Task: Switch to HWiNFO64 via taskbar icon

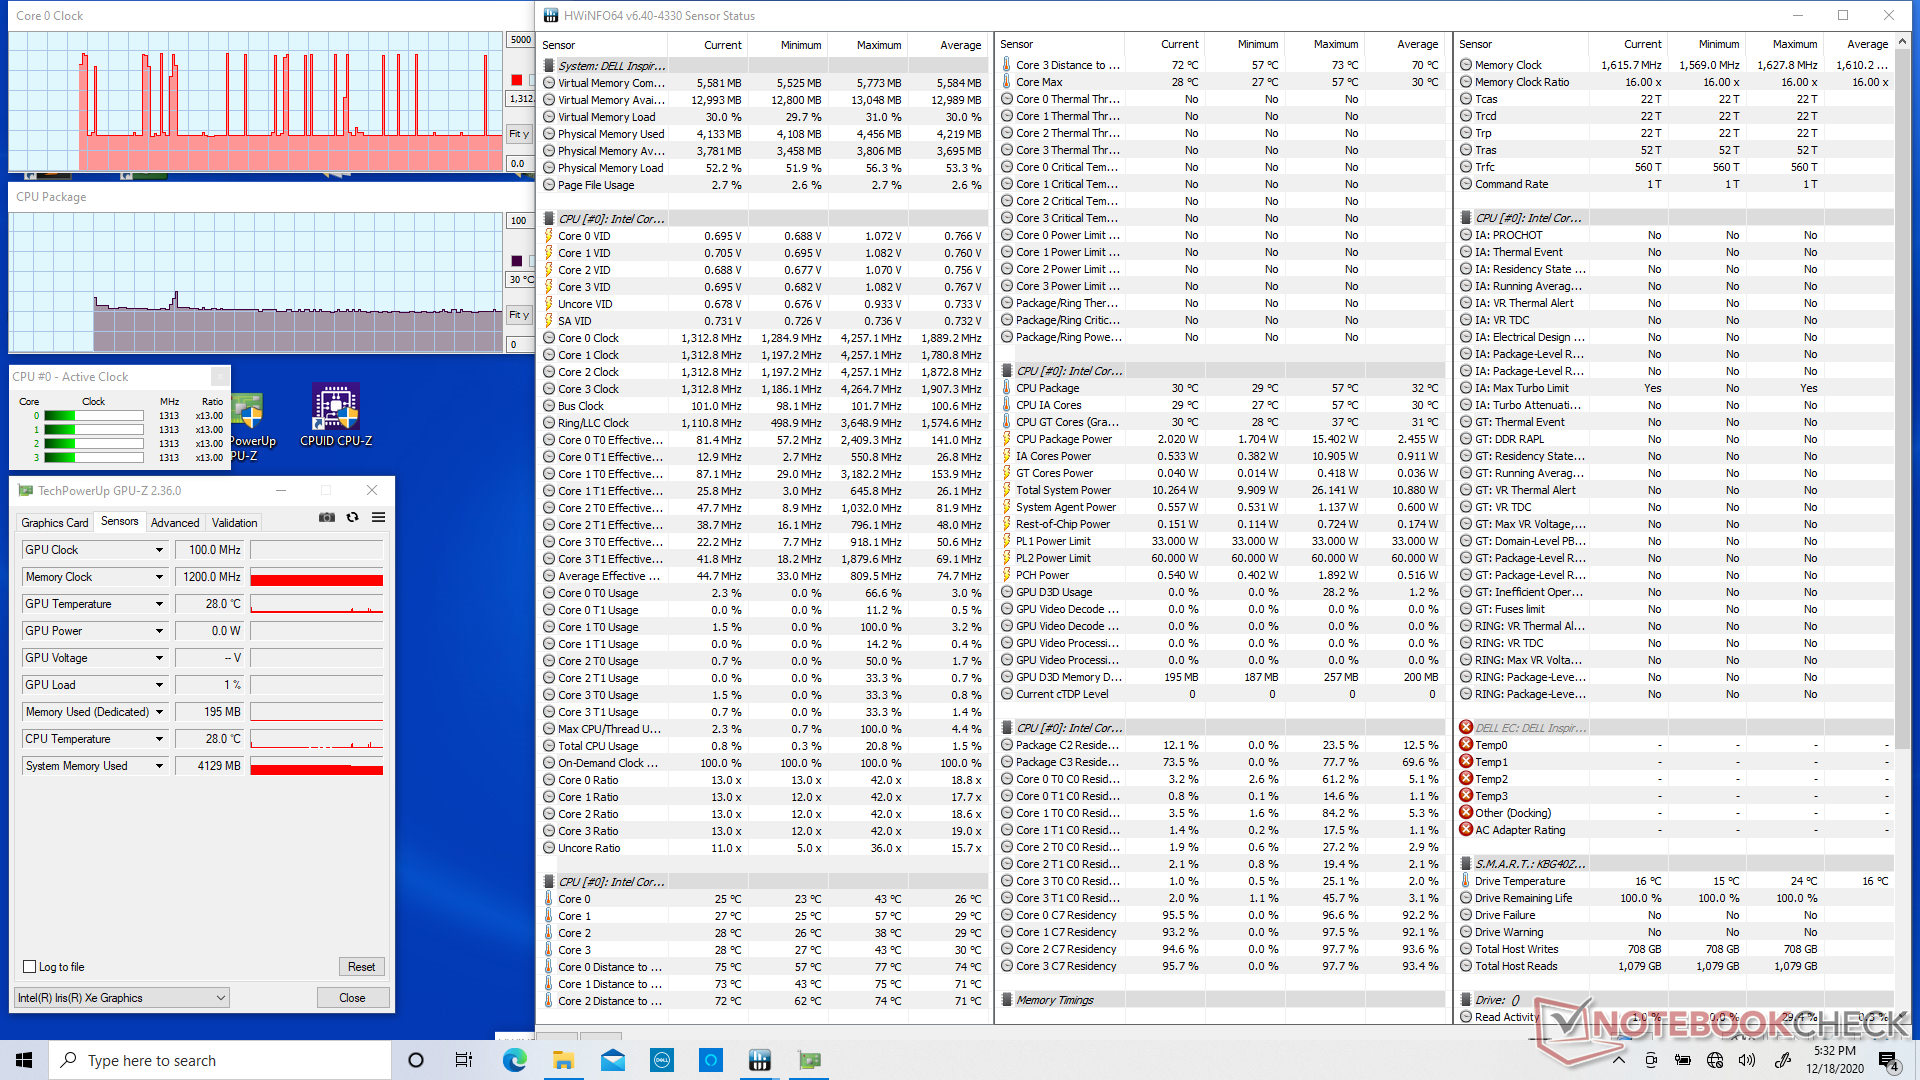Action: click(x=759, y=1060)
